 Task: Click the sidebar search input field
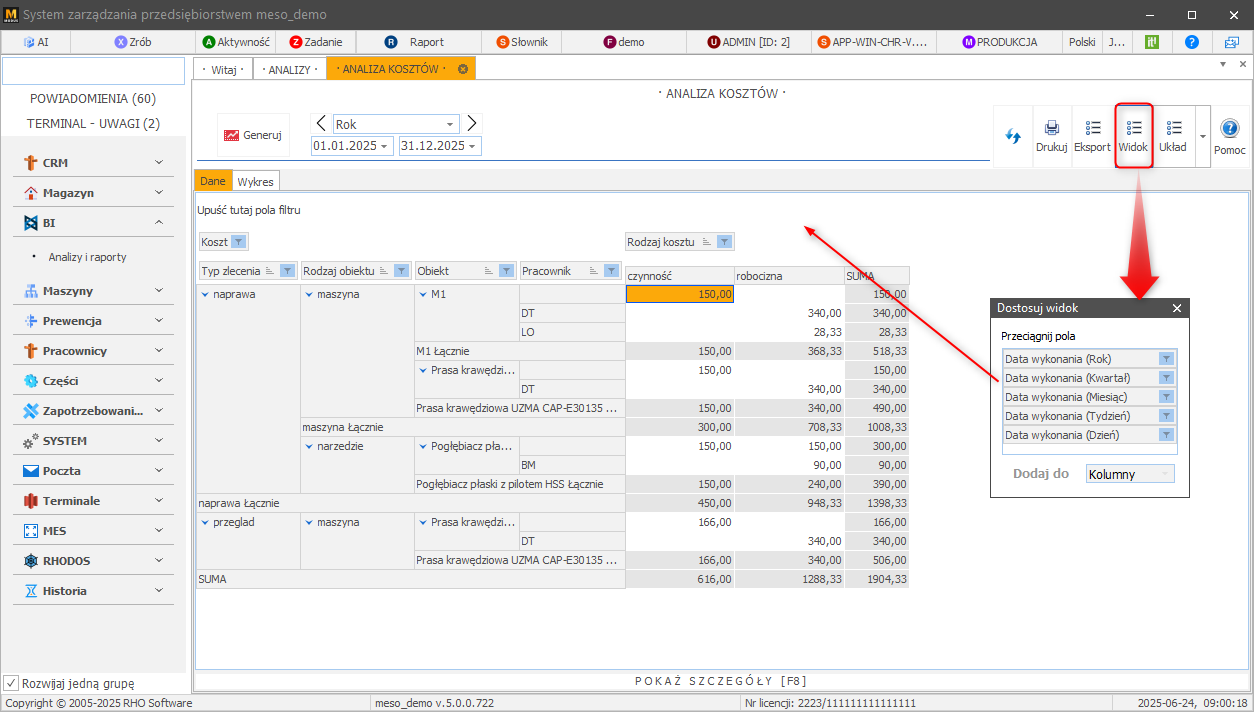point(93,71)
